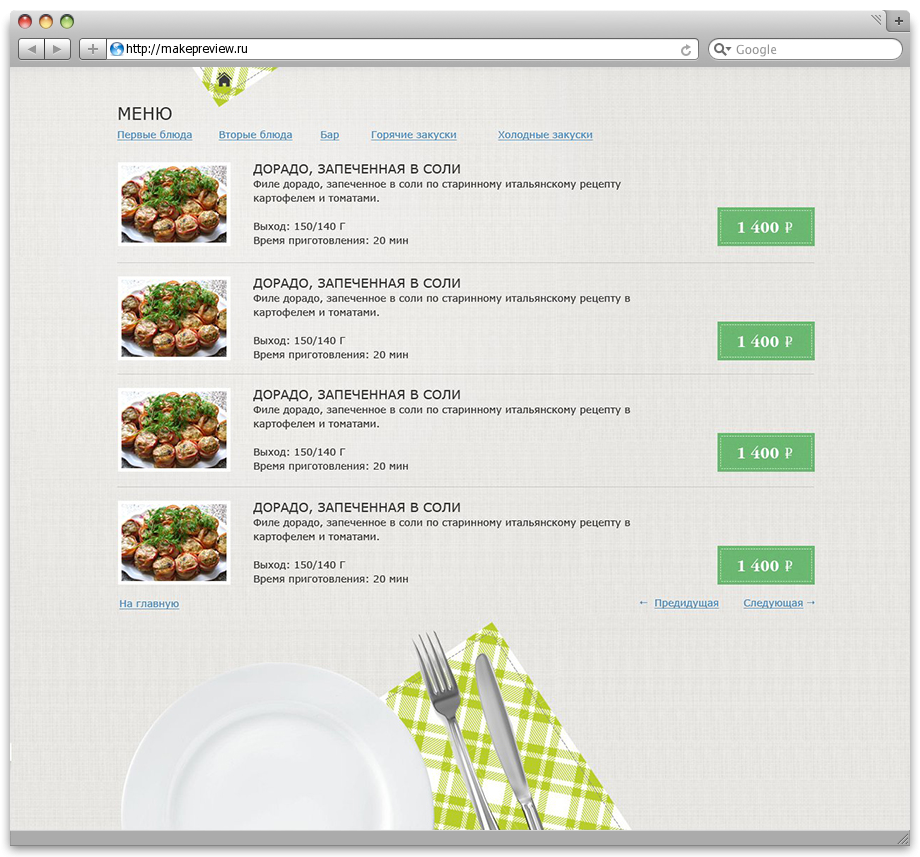Screen dimensions: 920x857
Task: Reload the page with the refresh icon
Action: 685,50
